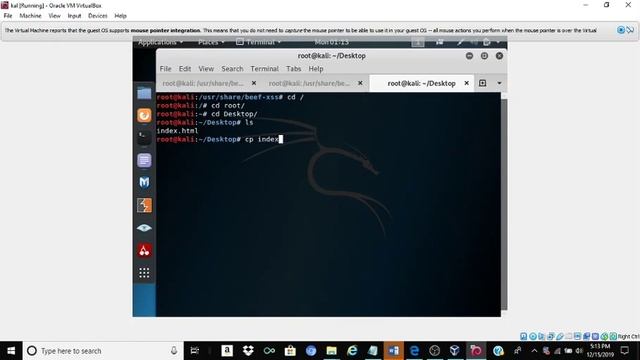Click the second icon on the notification bar
The height and width of the screenshot is (360, 640).
pos(630,30)
